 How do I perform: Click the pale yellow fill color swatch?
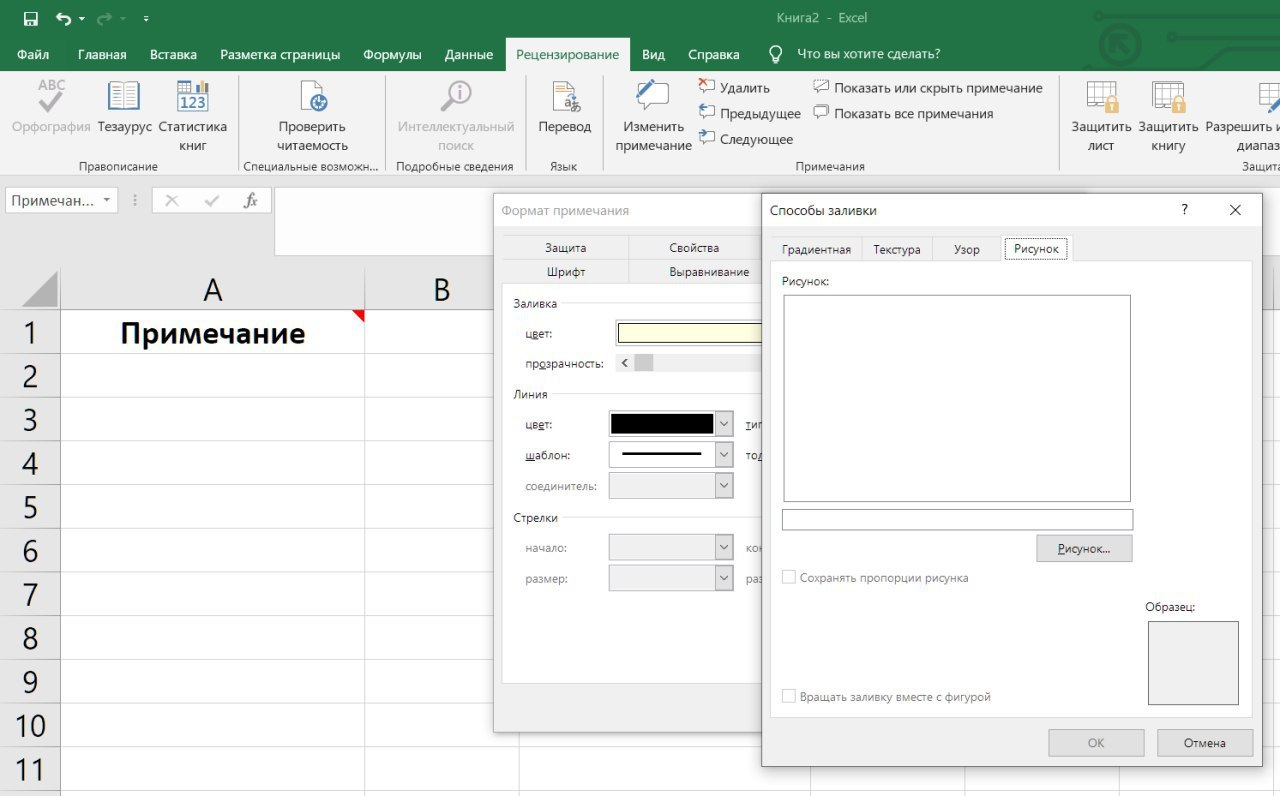(689, 333)
